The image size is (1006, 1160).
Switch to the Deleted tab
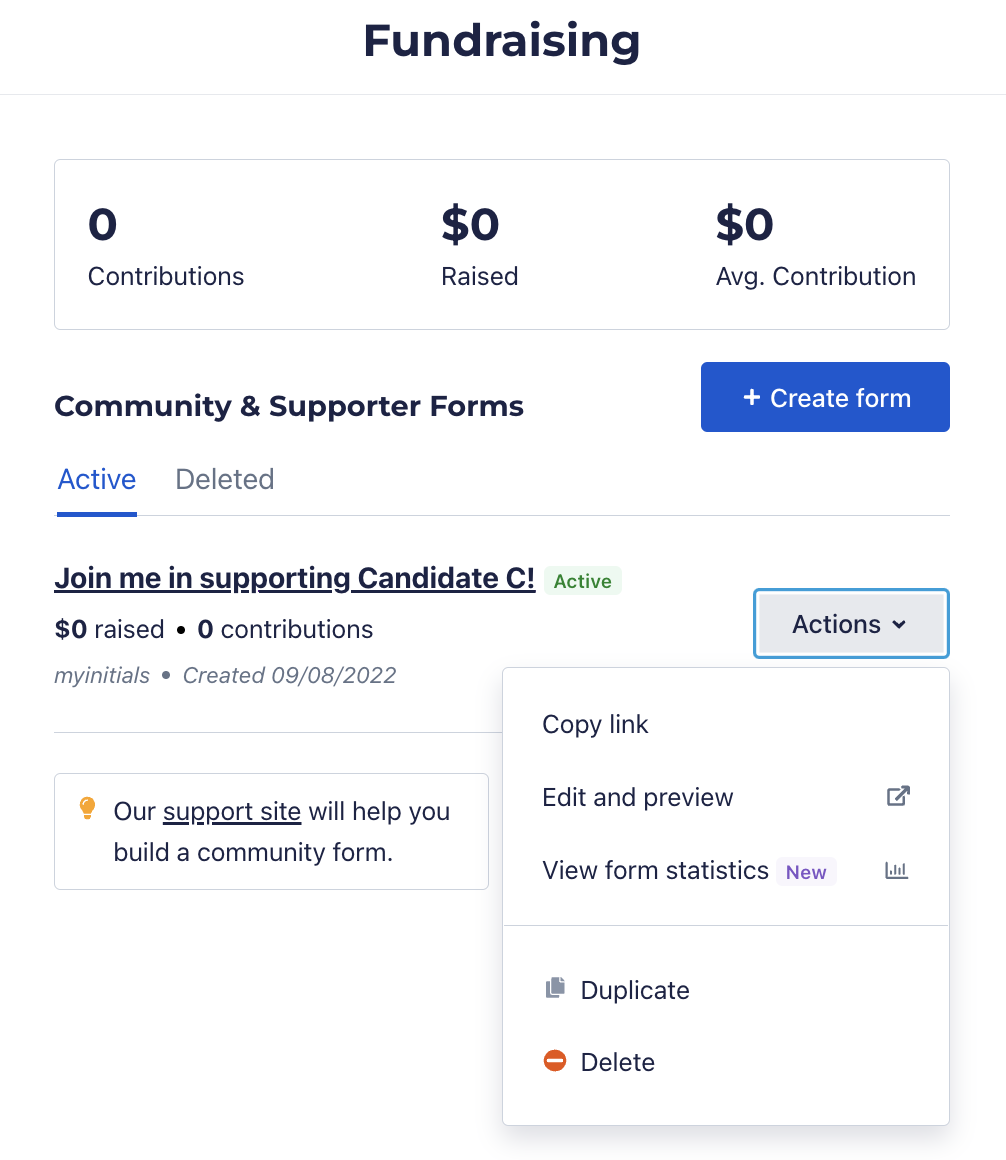click(x=225, y=479)
